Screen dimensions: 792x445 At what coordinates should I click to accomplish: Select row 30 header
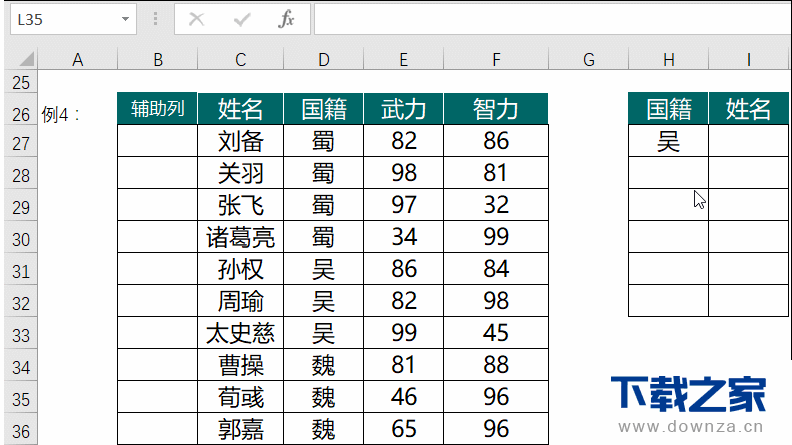pos(21,239)
